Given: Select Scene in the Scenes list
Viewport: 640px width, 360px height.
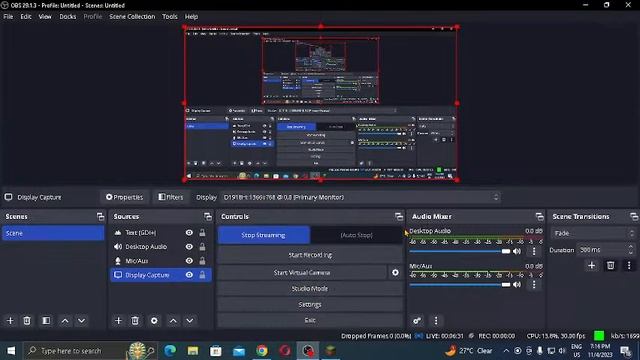Looking at the screenshot, I should pyautogui.click(x=53, y=233).
